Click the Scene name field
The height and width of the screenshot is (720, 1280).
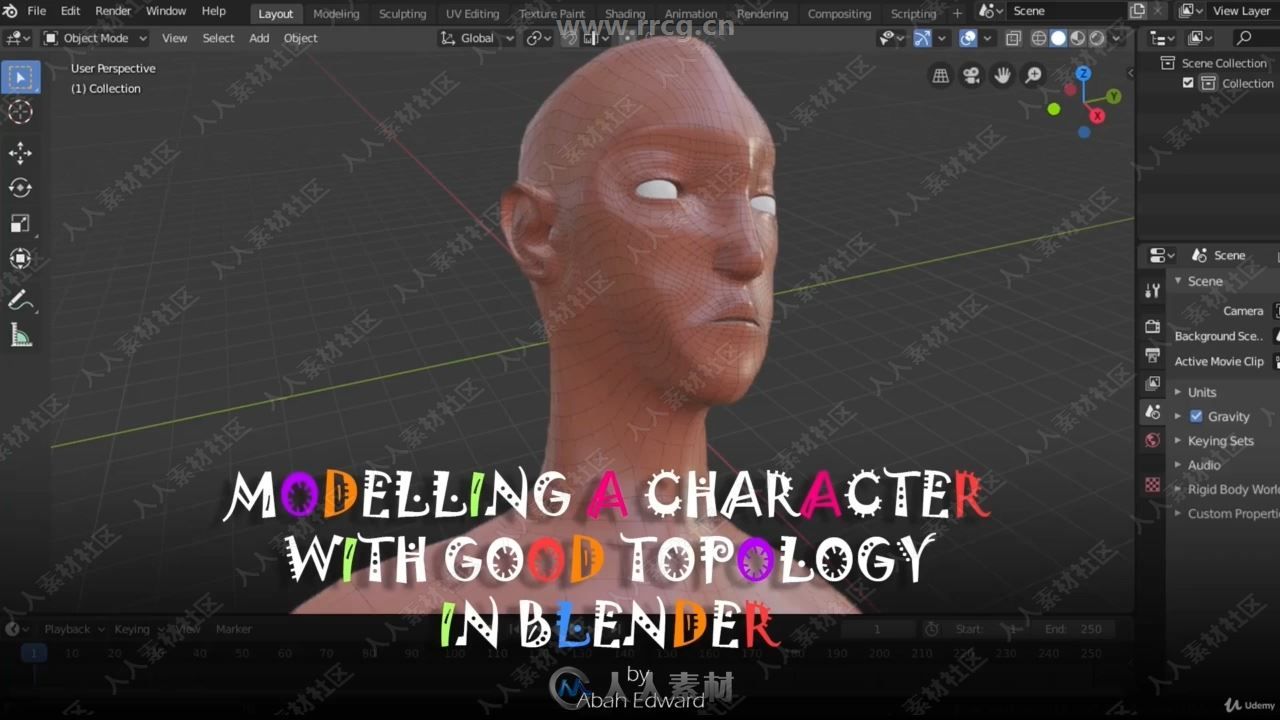click(1066, 11)
